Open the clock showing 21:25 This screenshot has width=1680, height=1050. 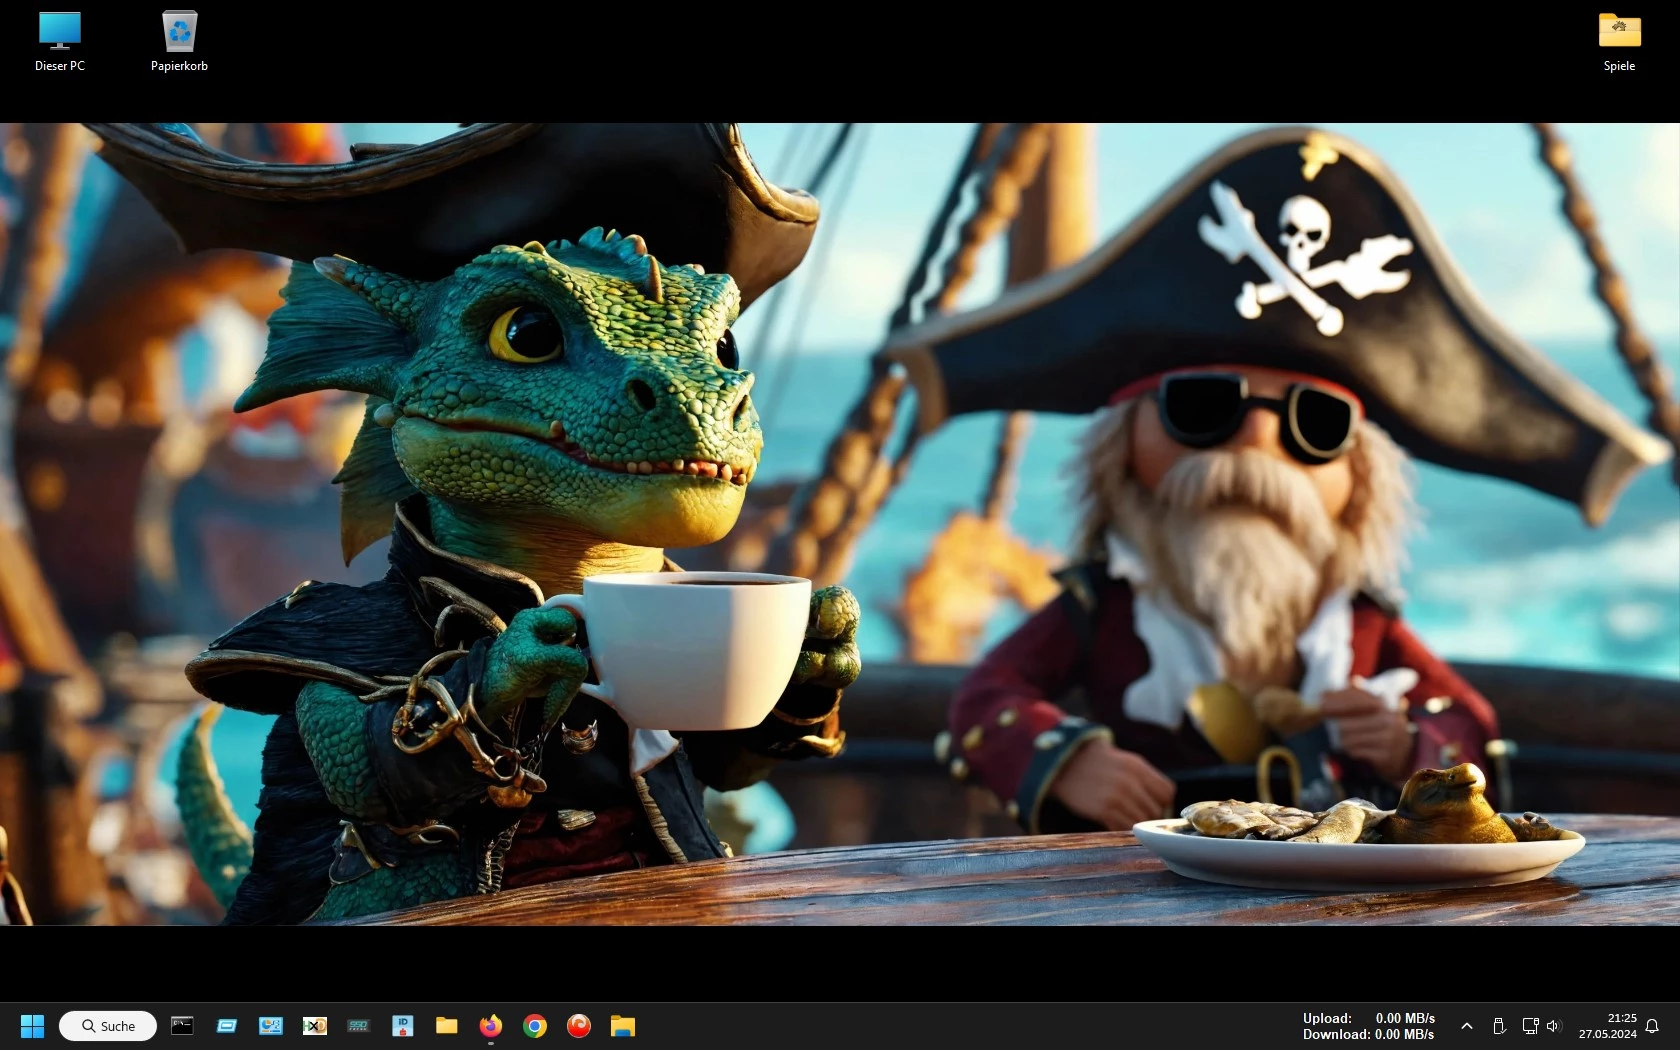[1608, 1026]
